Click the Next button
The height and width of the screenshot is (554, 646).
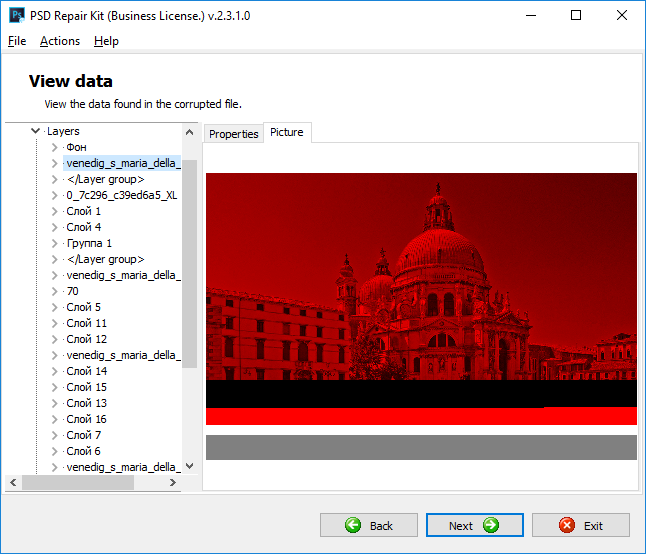(x=475, y=525)
